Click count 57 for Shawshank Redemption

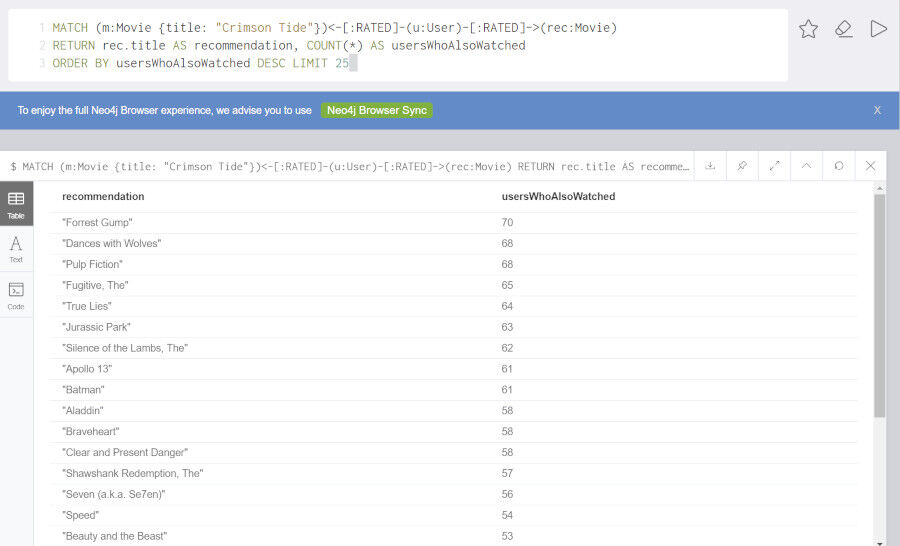click(507, 474)
